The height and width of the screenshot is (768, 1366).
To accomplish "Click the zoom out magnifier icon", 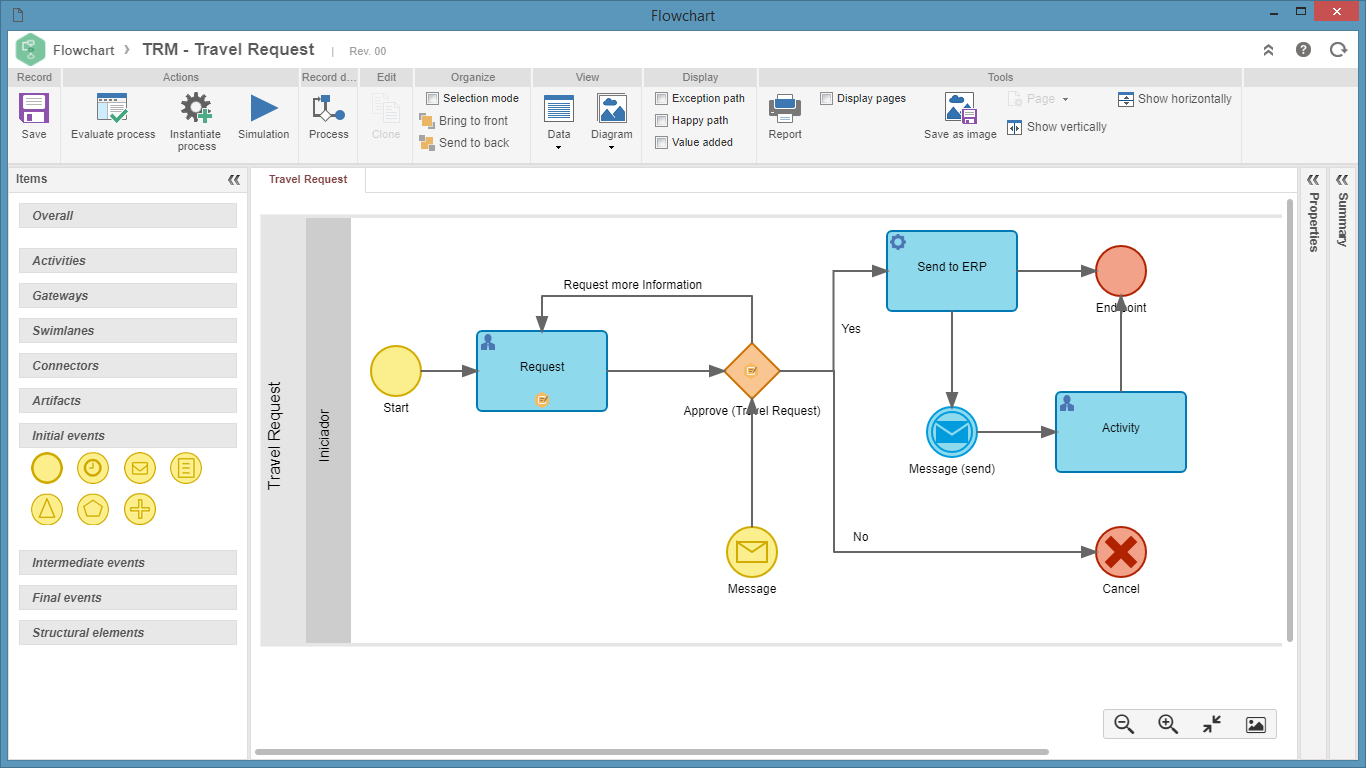I will coord(1124,725).
